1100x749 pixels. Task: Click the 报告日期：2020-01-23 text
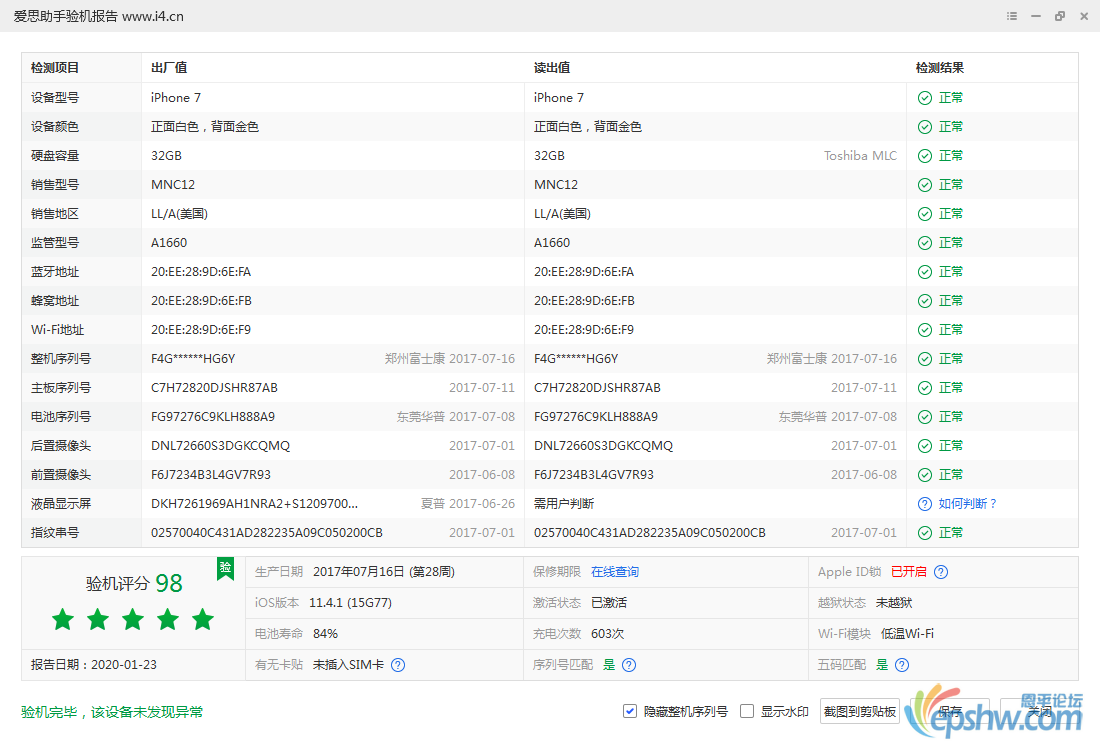tap(94, 664)
